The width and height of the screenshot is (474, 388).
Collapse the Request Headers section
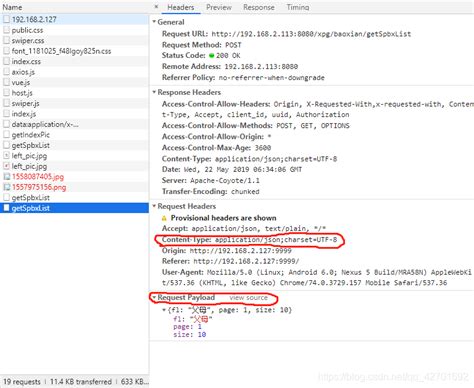(x=154, y=206)
